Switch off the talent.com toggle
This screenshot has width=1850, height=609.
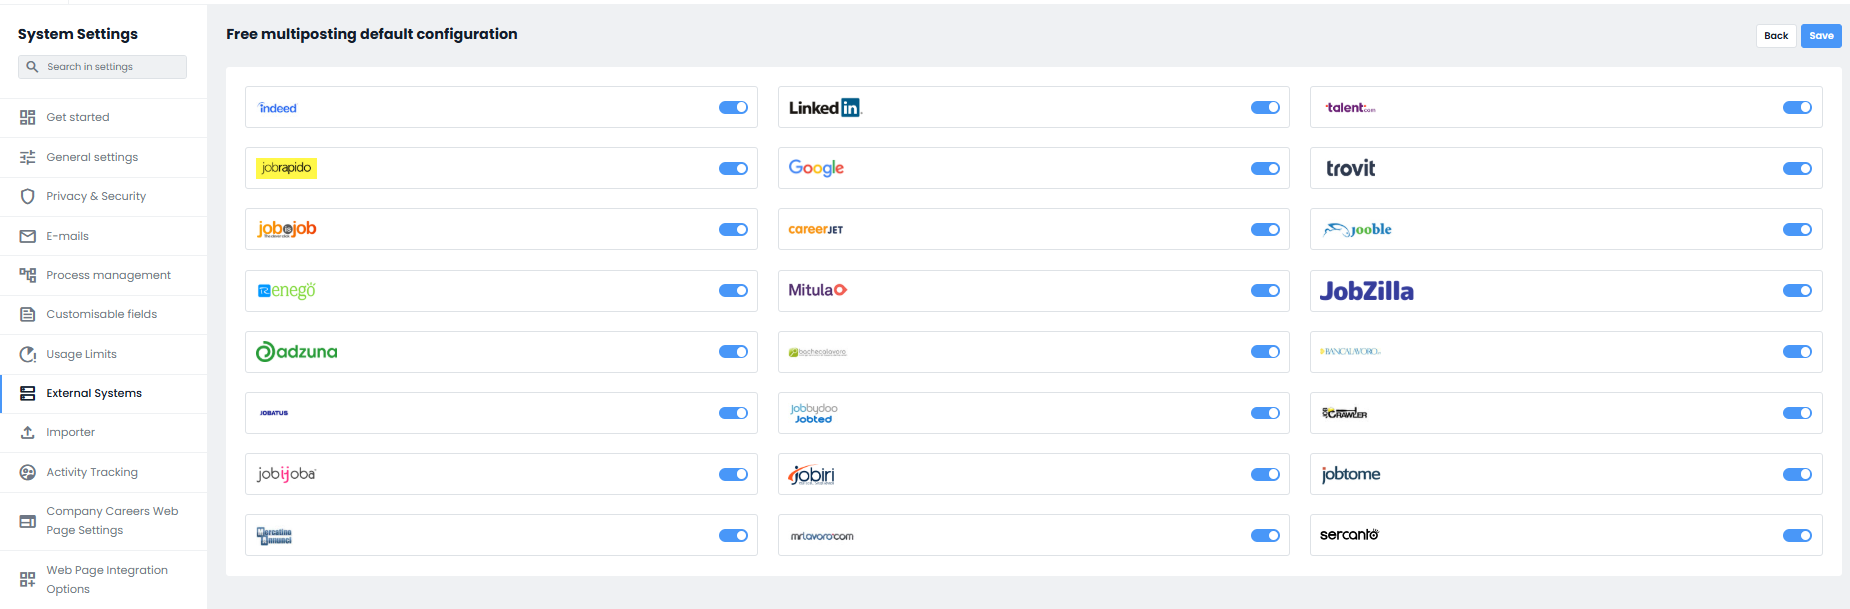click(1797, 108)
